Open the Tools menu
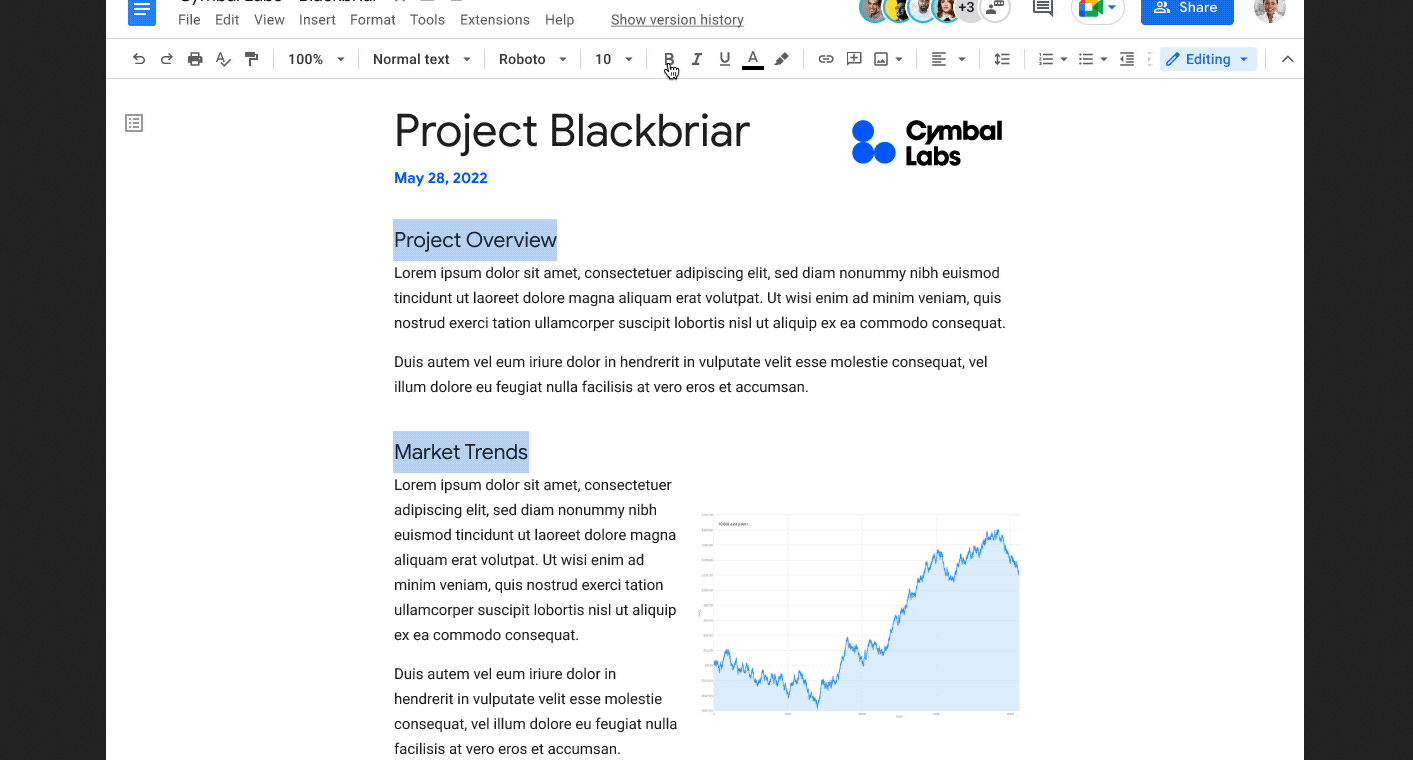The width and height of the screenshot is (1413, 760). pyautogui.click(x=428, y=20)
